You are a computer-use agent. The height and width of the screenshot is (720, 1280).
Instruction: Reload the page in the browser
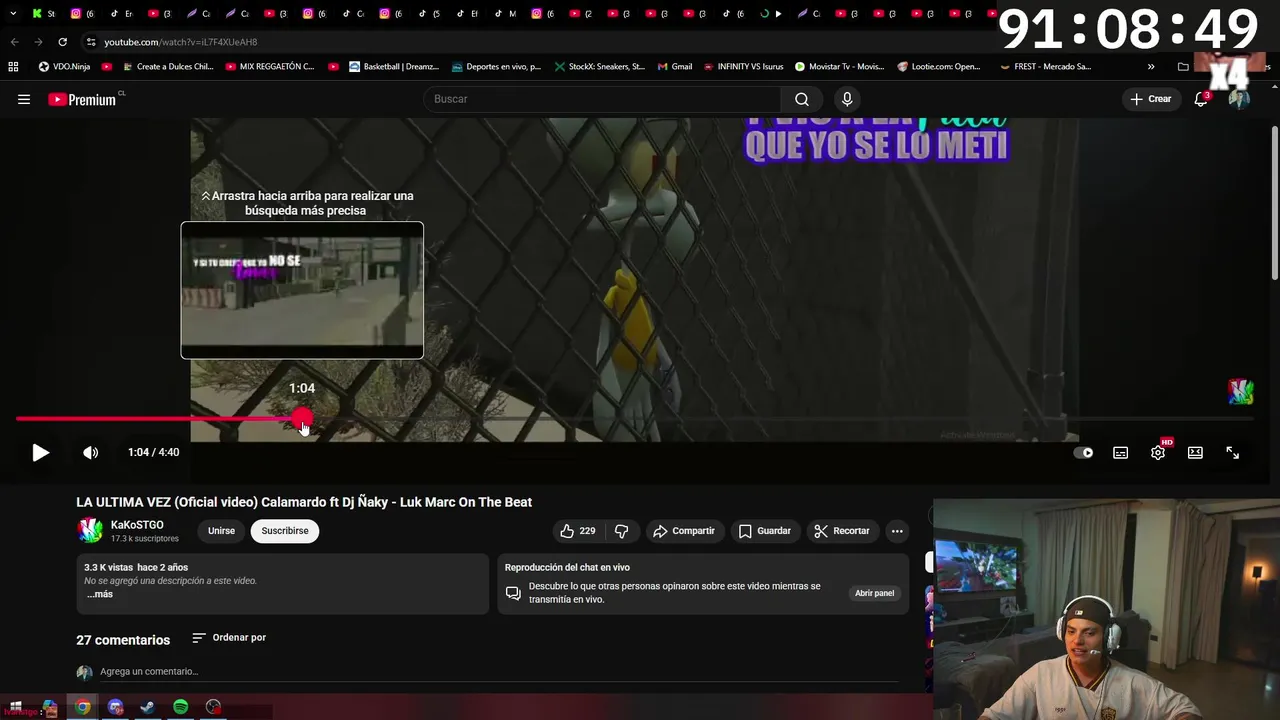62,42
